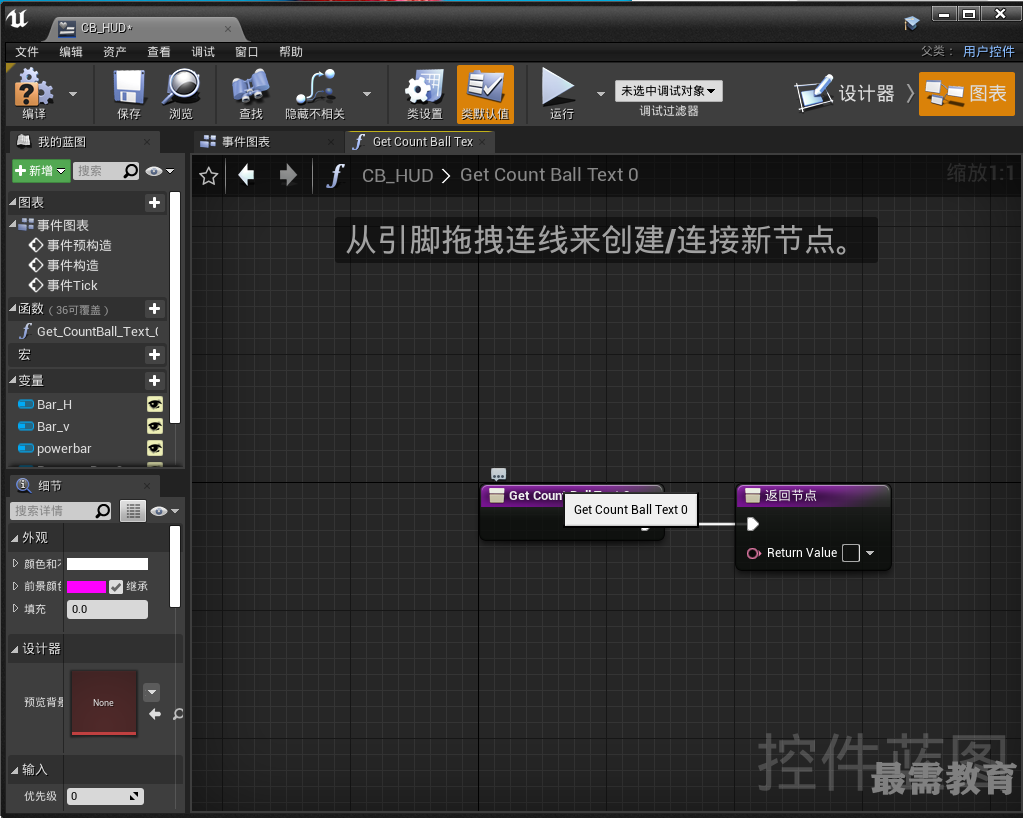Image resolution: width=1023 pixels, height=818 pixels.
Task: Open the Help (帮助) menu
Action: click(x=291, y=52)
